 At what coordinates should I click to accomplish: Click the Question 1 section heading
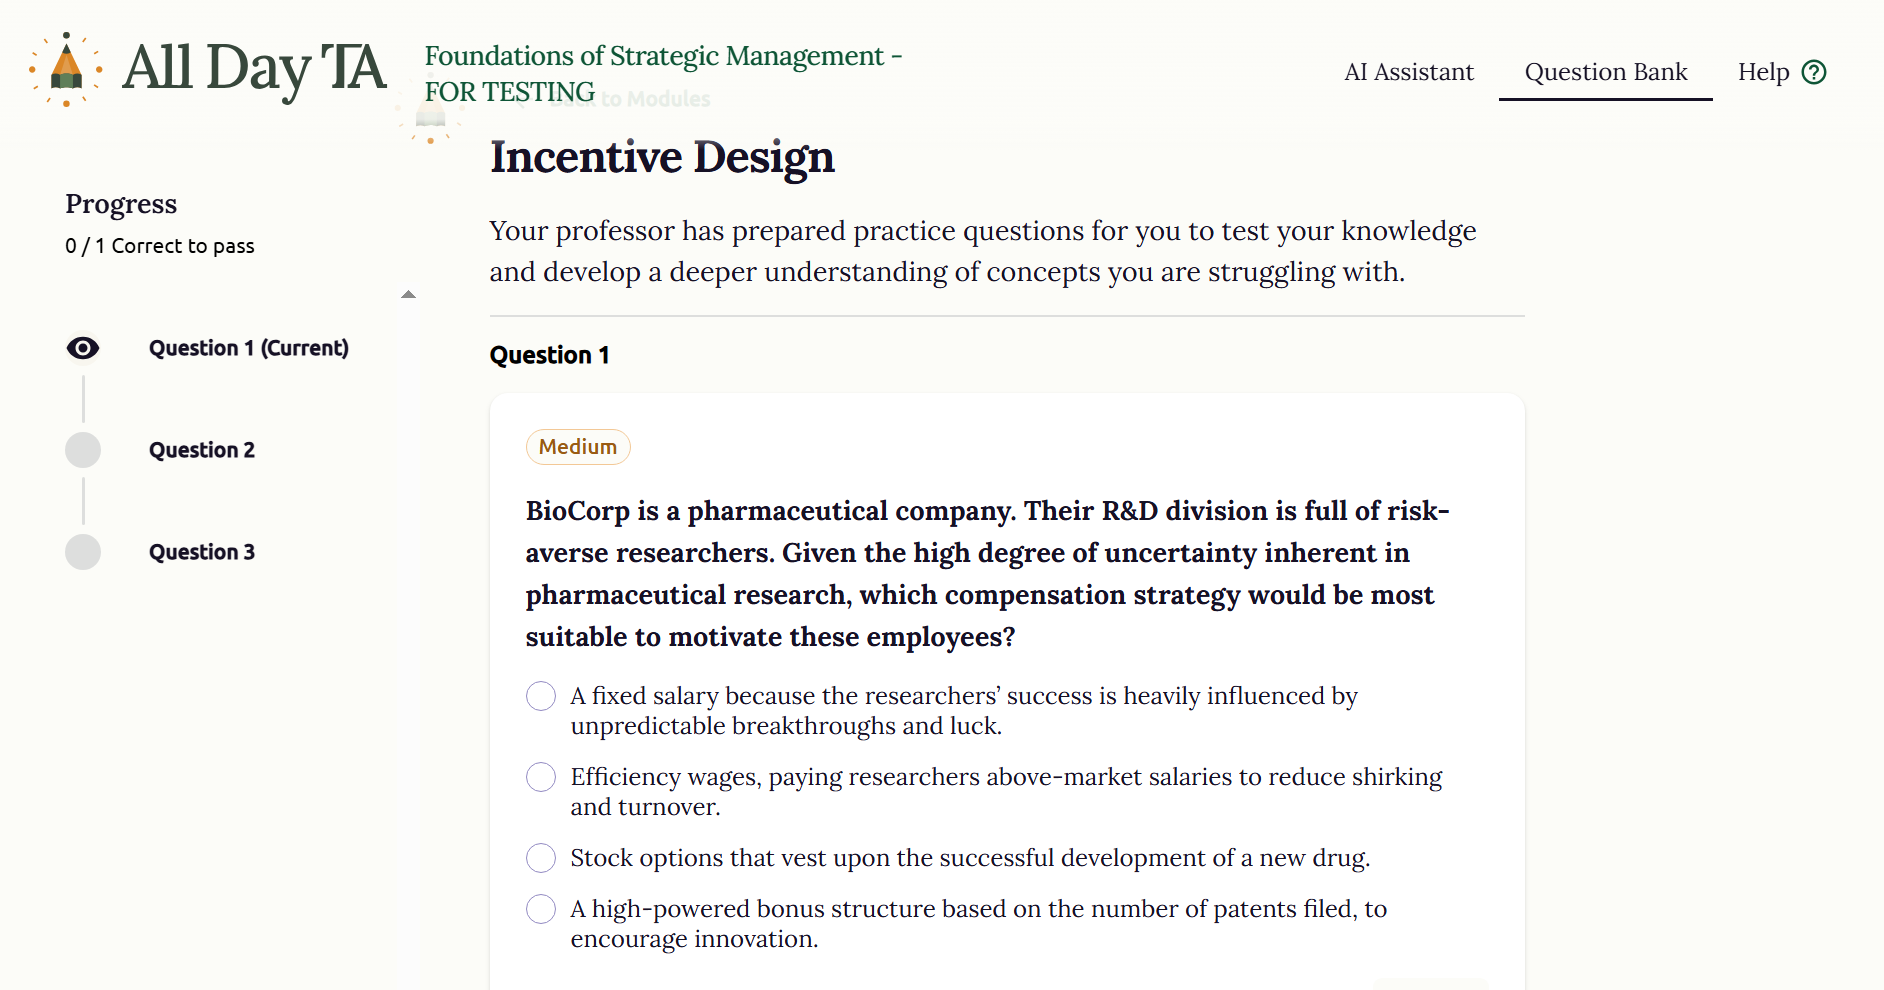click(550, 354)
